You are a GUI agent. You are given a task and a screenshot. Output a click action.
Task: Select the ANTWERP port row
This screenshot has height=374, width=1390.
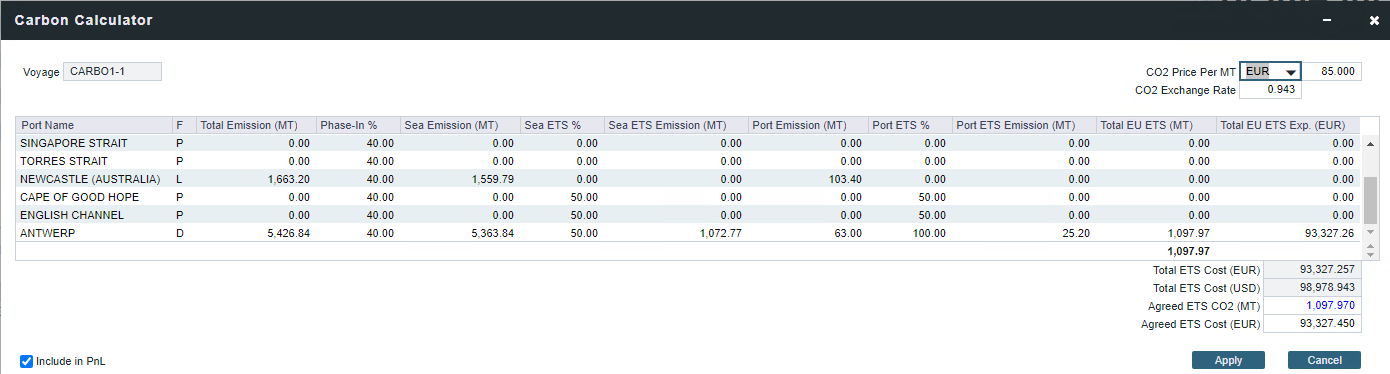pos(689,233)
